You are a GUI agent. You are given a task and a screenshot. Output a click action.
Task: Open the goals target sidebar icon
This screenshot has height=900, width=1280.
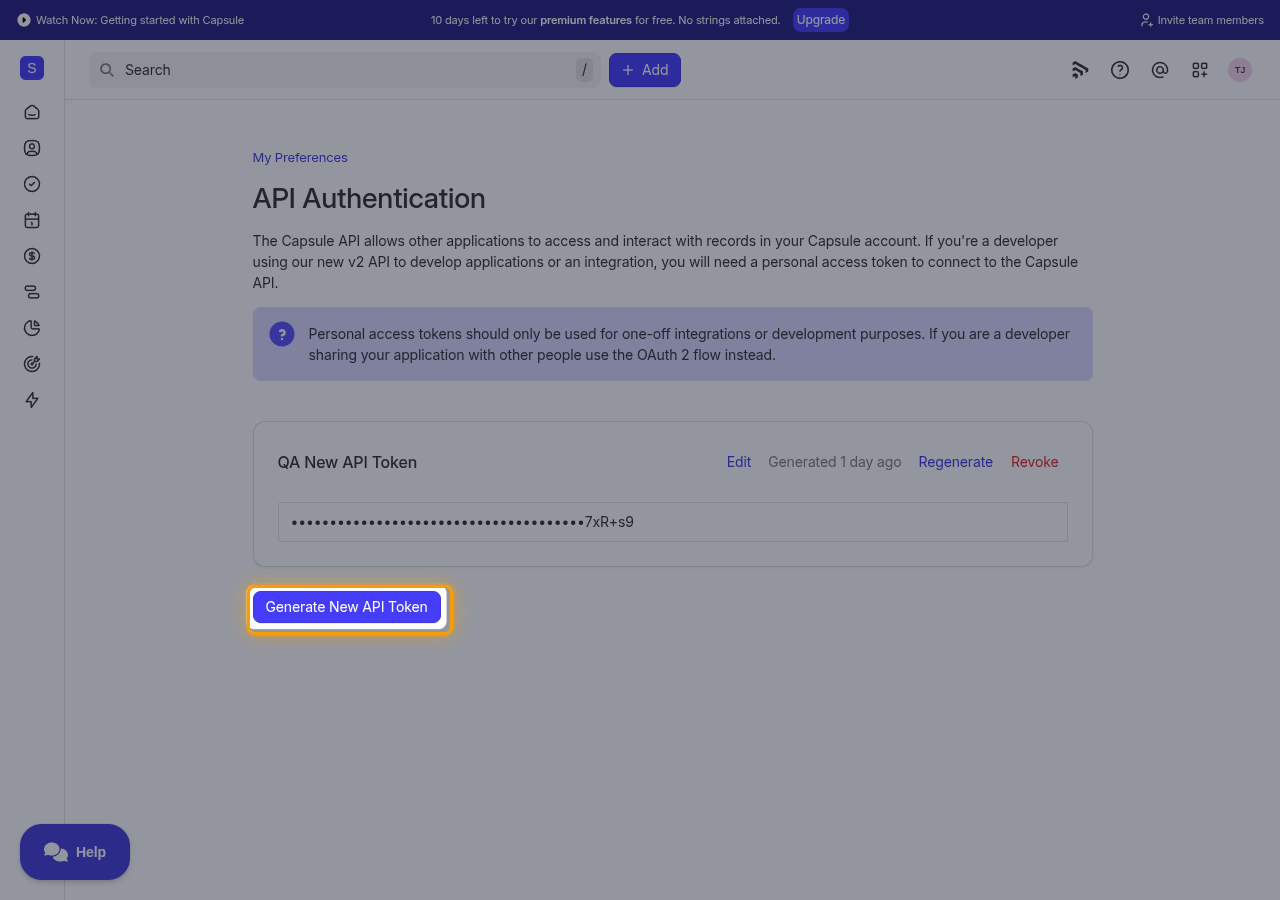tap(32, 364)
